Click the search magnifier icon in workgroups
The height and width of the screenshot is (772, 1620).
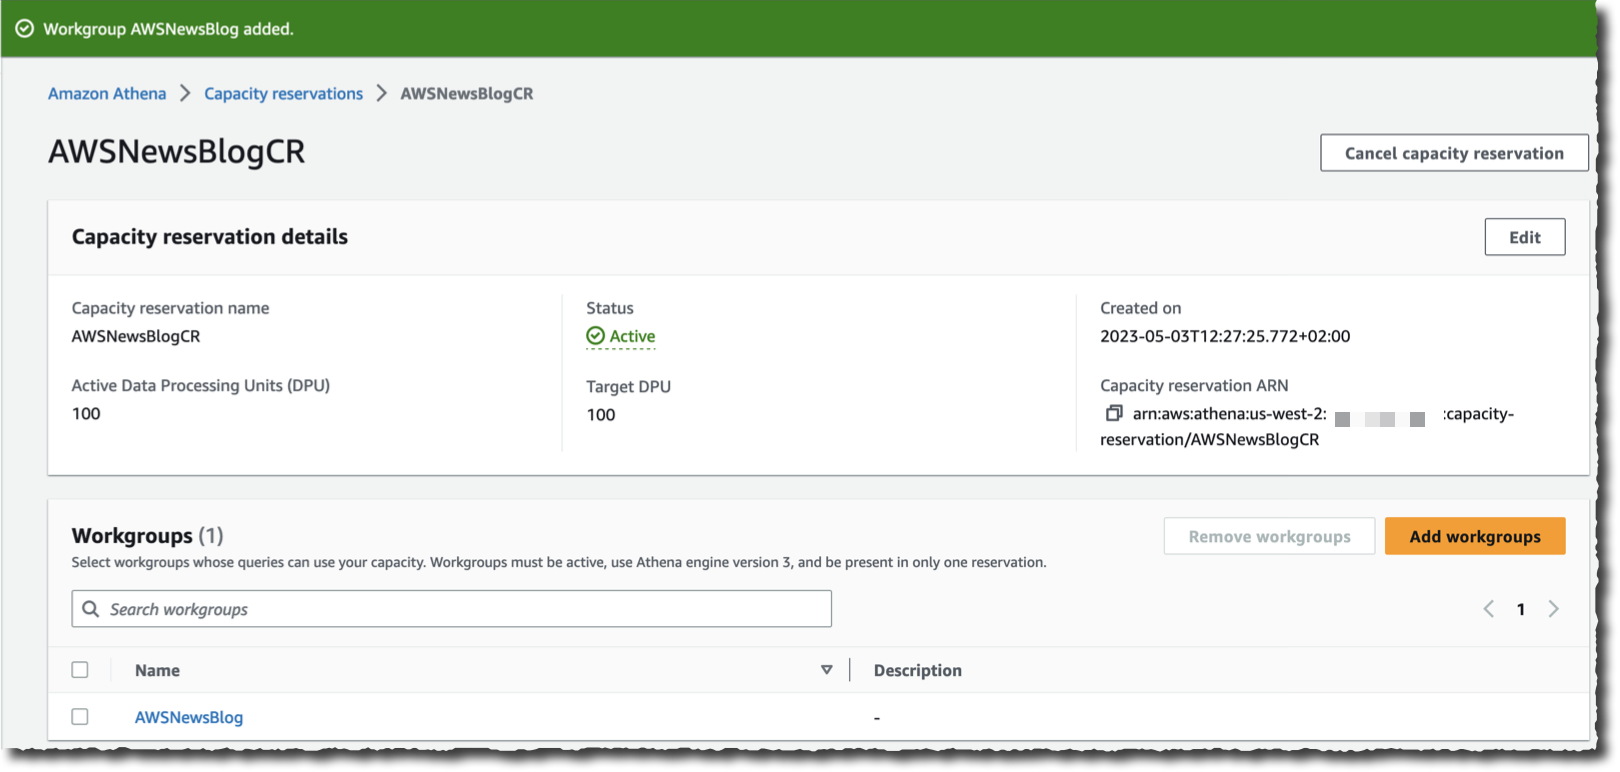pos(91,609)
